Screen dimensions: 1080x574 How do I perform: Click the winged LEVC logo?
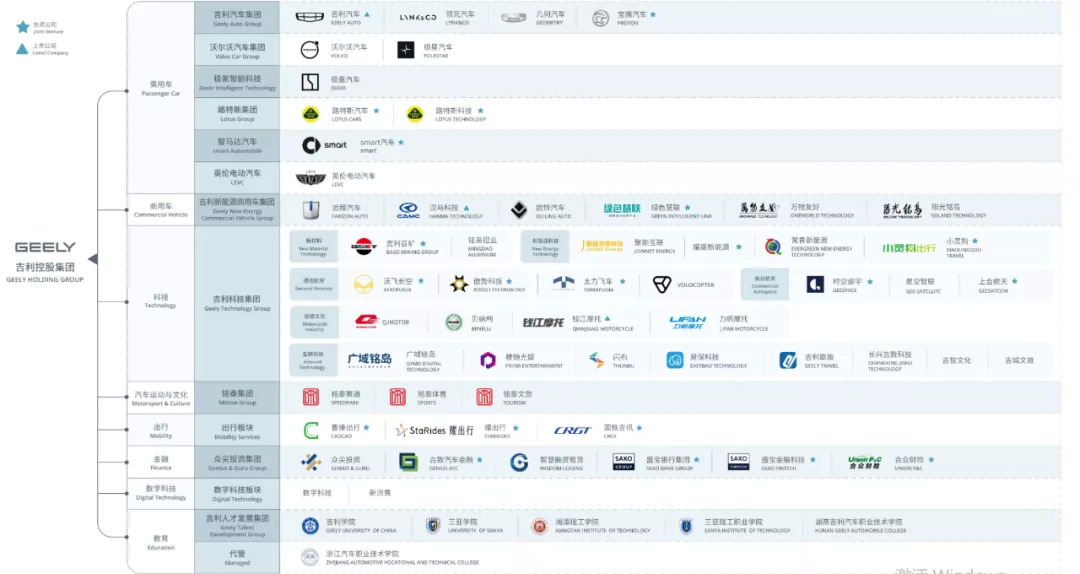coord(310,179)
